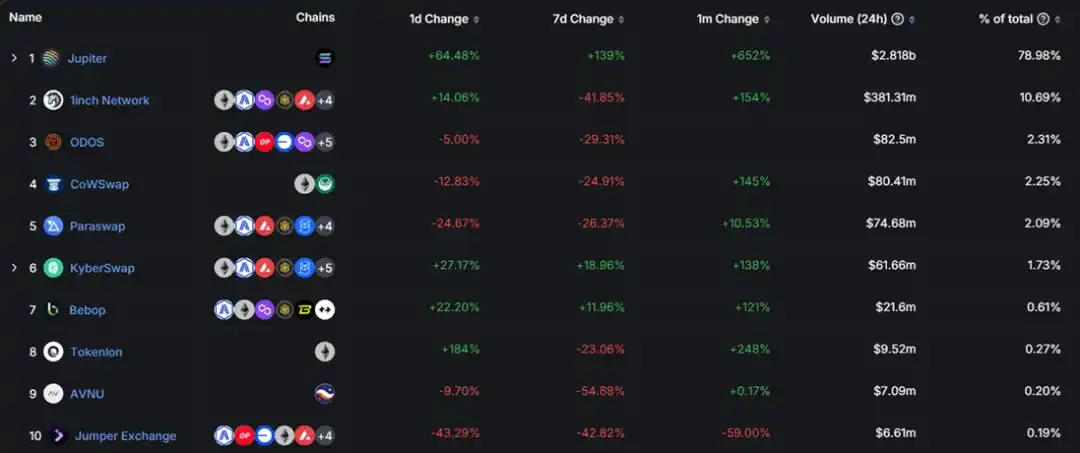The image size is (1080, 453).
Task: Click the Starknet chain icon in AVNU row
Action: (325, 394)
